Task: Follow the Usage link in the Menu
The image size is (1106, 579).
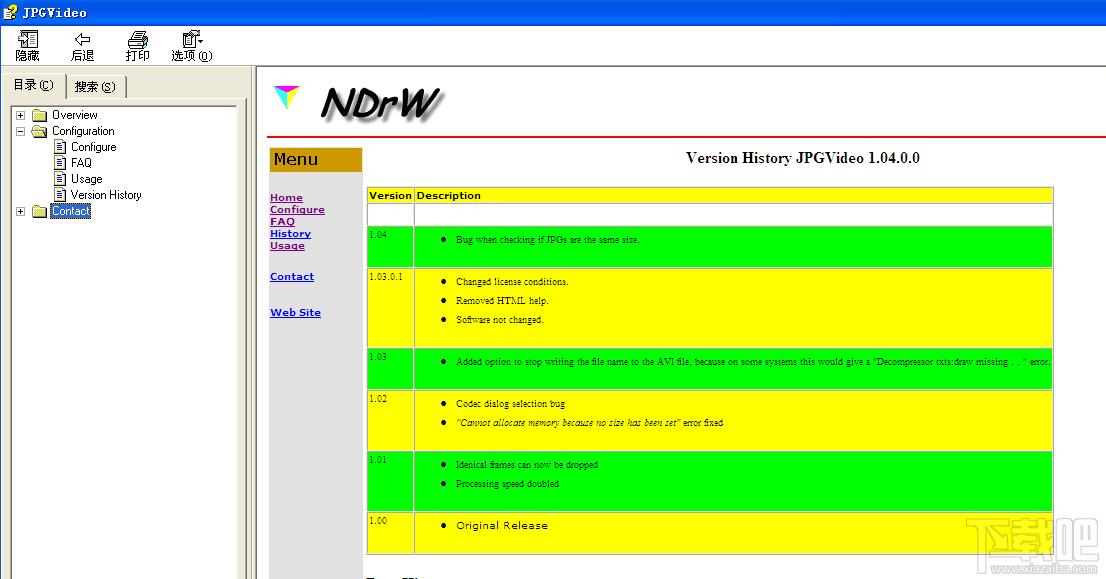Action: [288, 245]
